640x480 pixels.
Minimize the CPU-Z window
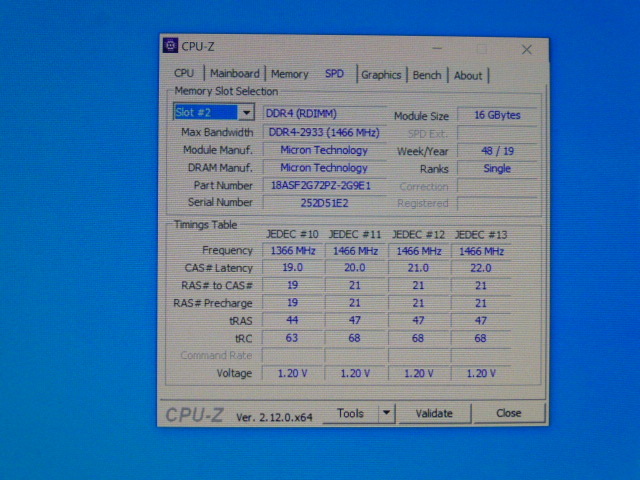(x=437, y=49)
